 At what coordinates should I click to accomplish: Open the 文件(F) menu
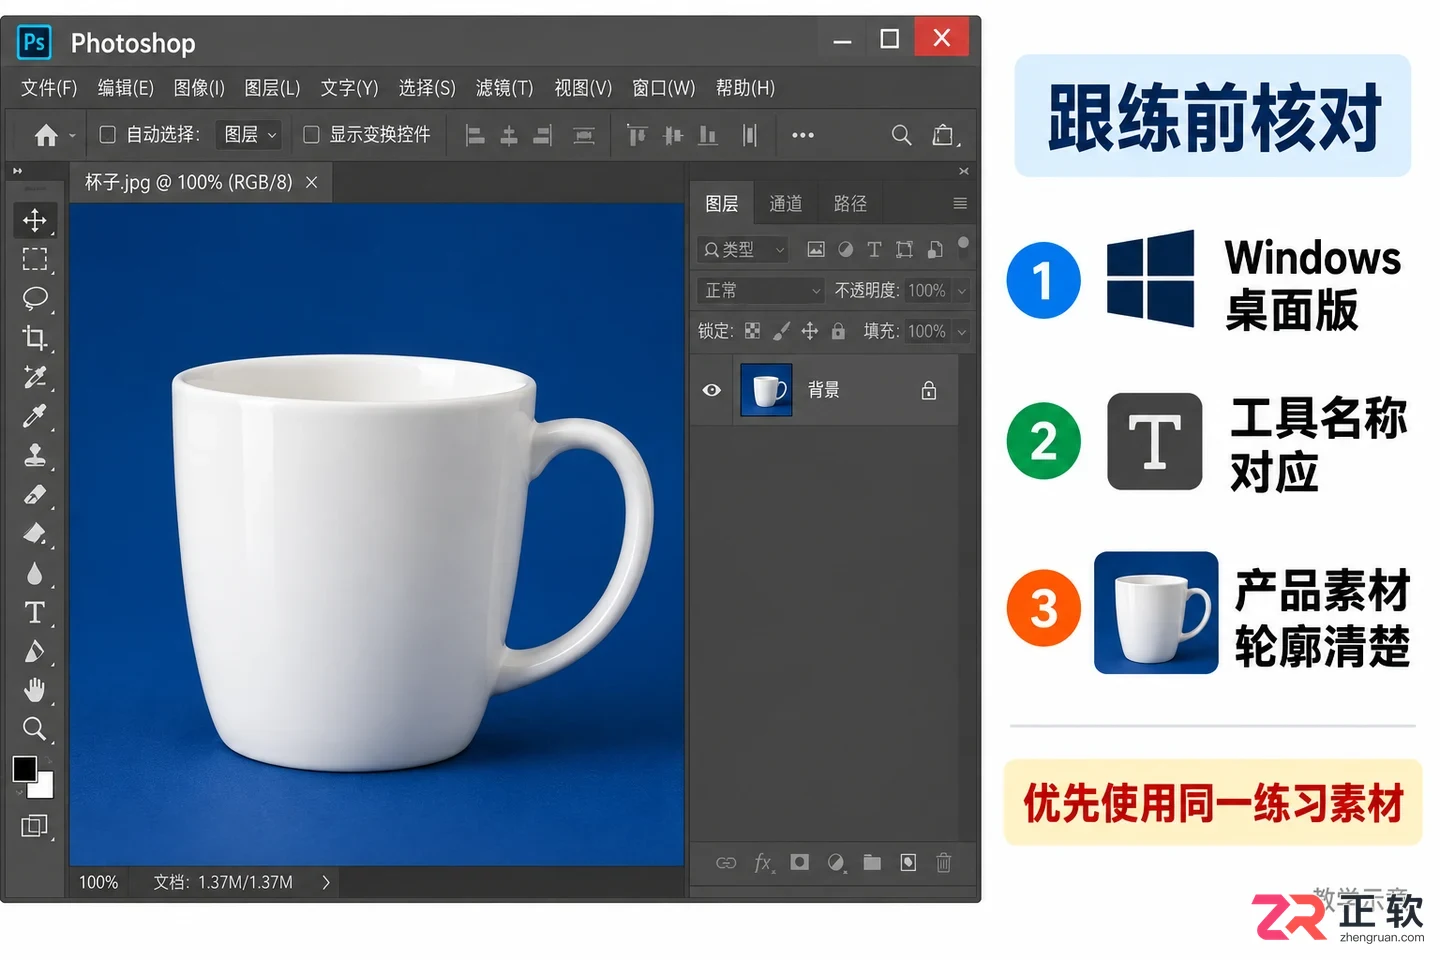49,88
